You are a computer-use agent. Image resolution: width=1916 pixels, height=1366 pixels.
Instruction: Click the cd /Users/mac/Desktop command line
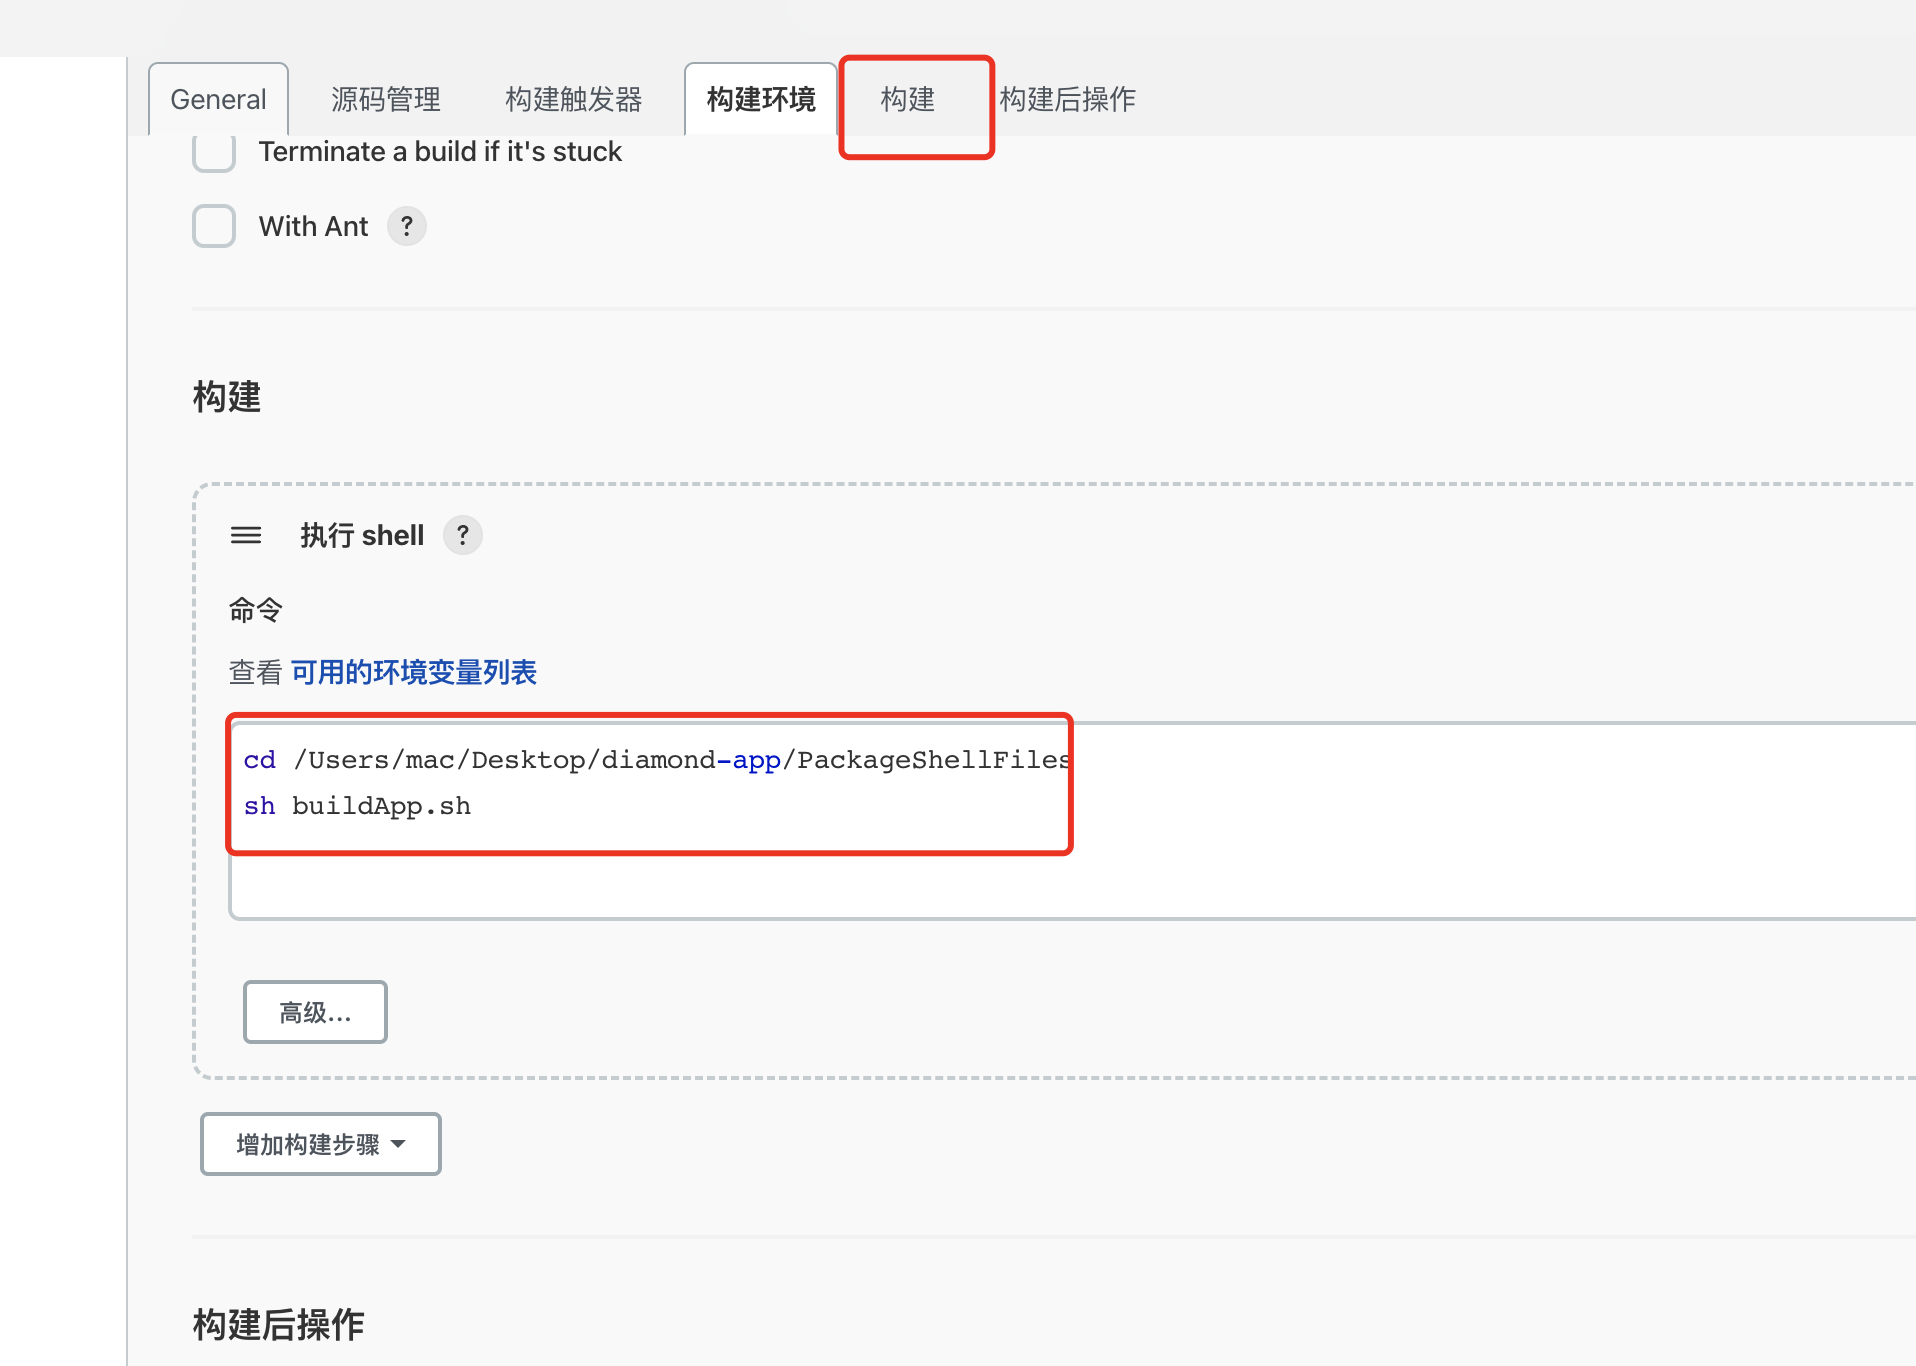tap(657, 760)
